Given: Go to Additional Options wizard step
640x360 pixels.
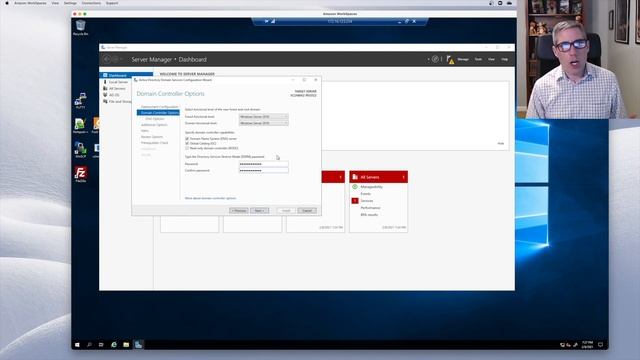Looking at the screenshot, I should pyautogui.click(x=154, y=125).
